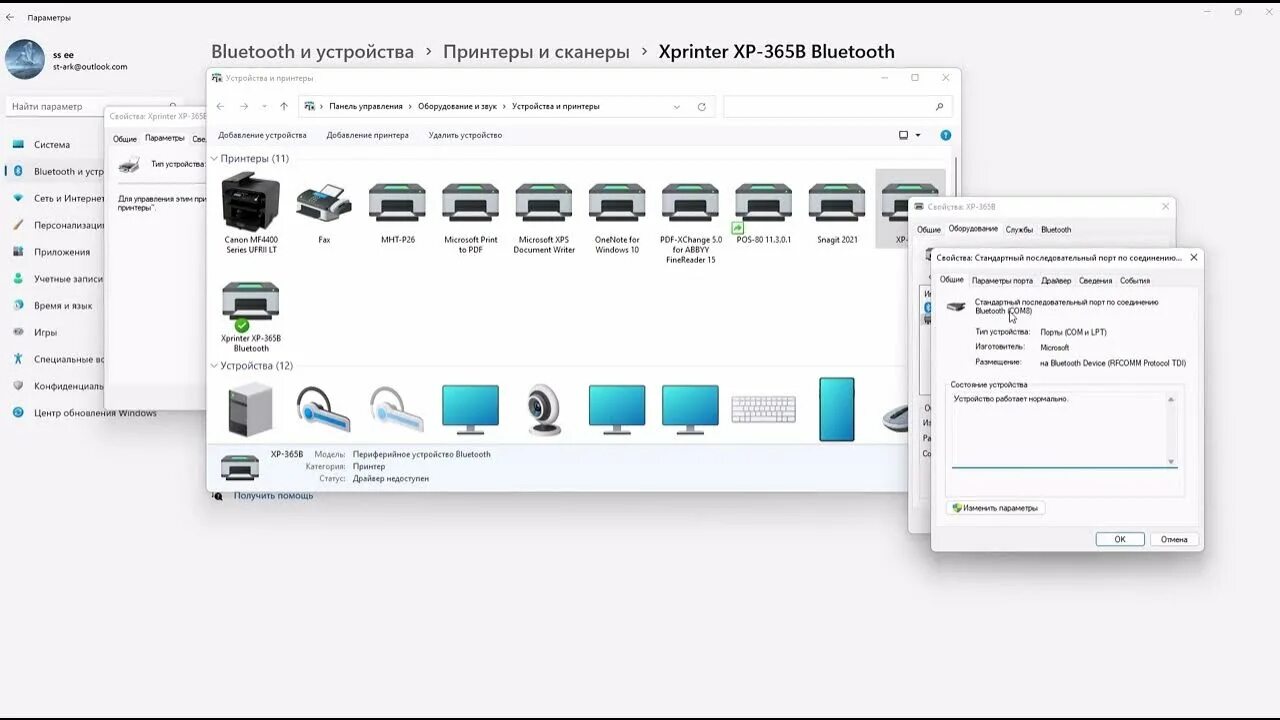Select the webcam device icon
Image resolution: width=1280 pixels, height=720 pixels.
tap(544, 409)
